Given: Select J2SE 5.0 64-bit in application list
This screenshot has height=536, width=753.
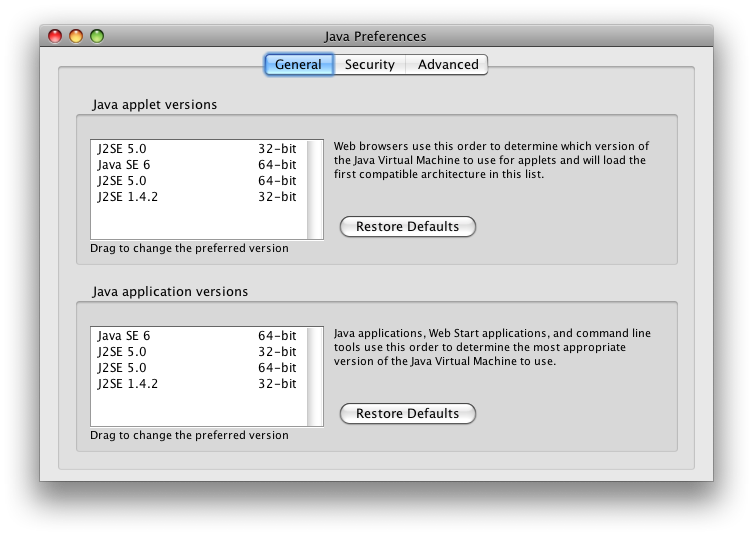Looking at the screenshot, I should pyautogui.click(x=198, y=367).
